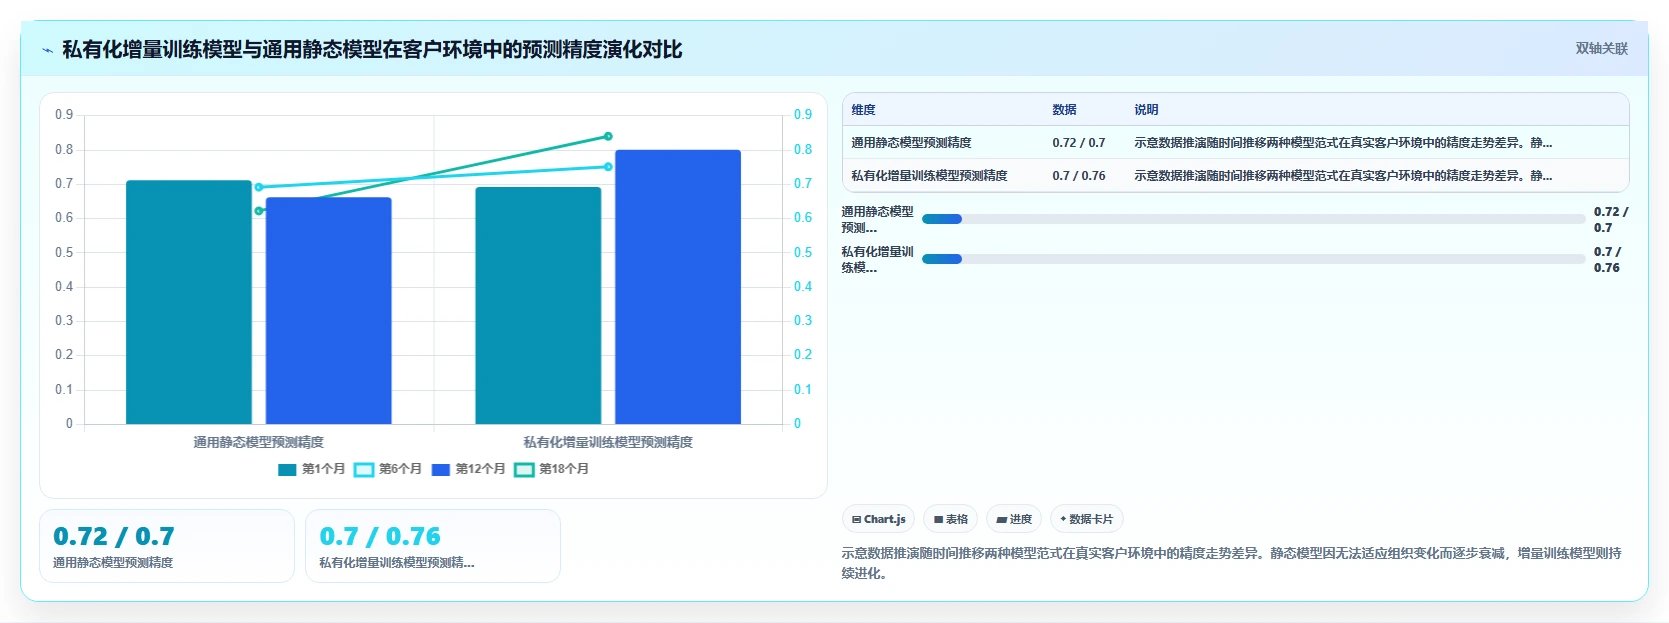Viewport: 1669px width, 623px height.
Task: Click the 第1个月 teal legend swatch
Action: (287, 470)
